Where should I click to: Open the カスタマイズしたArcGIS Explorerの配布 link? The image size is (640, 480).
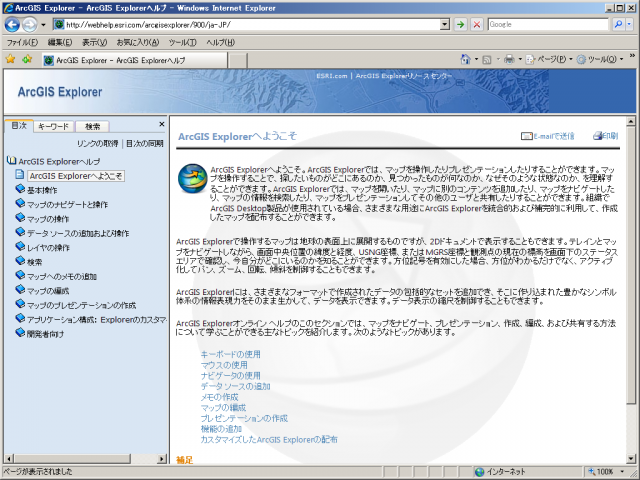[269, 440]
